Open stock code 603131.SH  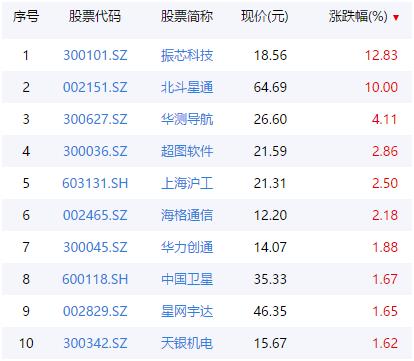pos(95,183)
